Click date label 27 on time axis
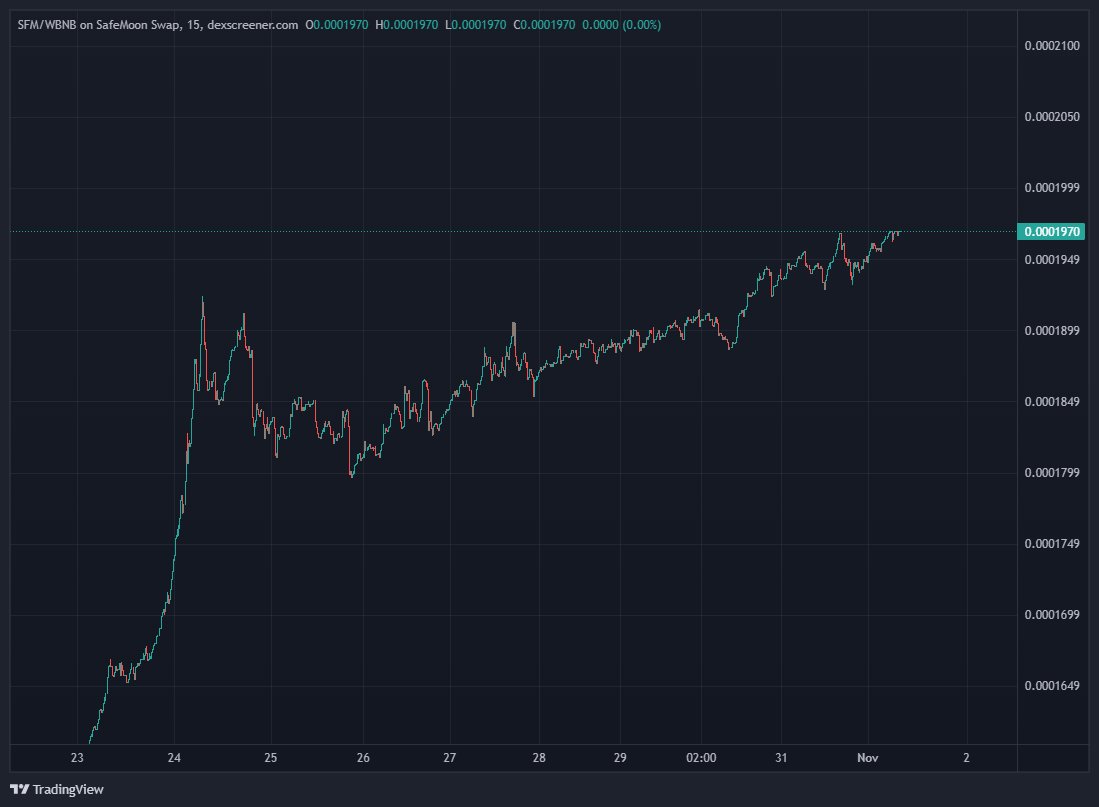 449,757
